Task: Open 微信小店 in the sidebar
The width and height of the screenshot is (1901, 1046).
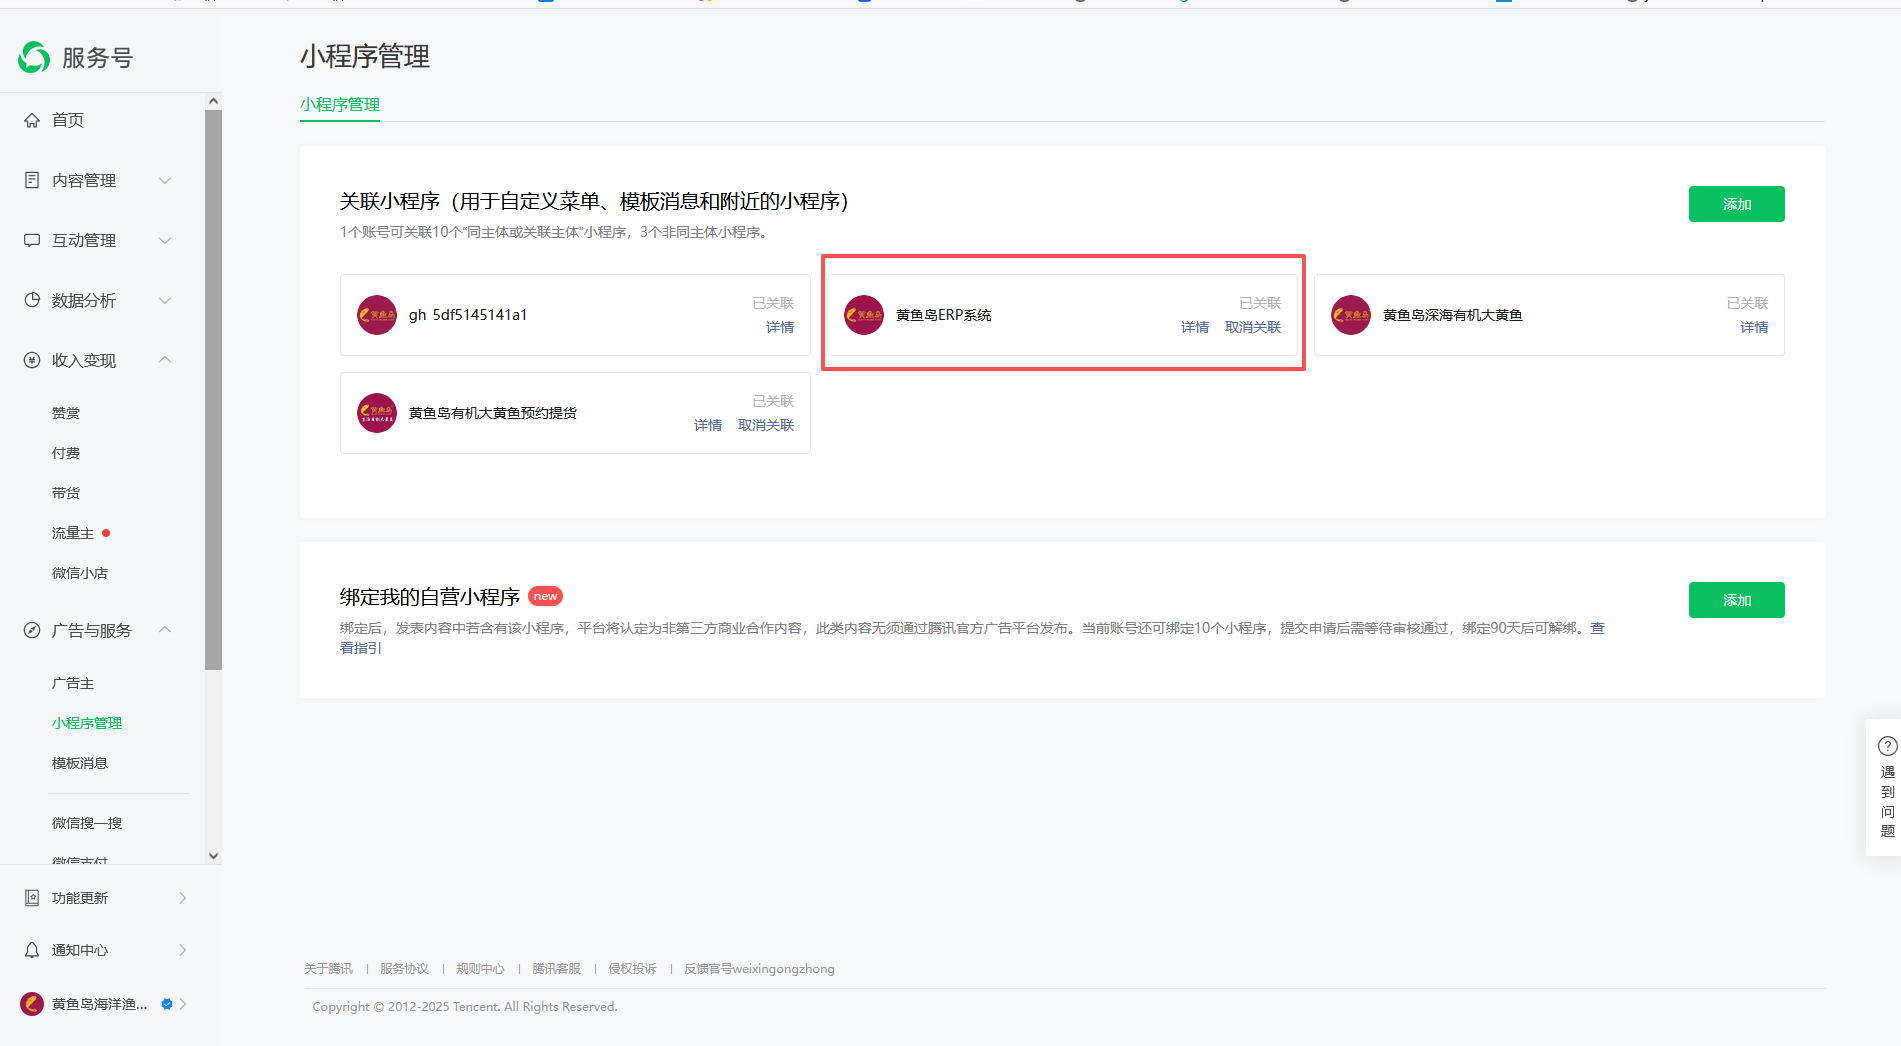Action: click(80, 573)
